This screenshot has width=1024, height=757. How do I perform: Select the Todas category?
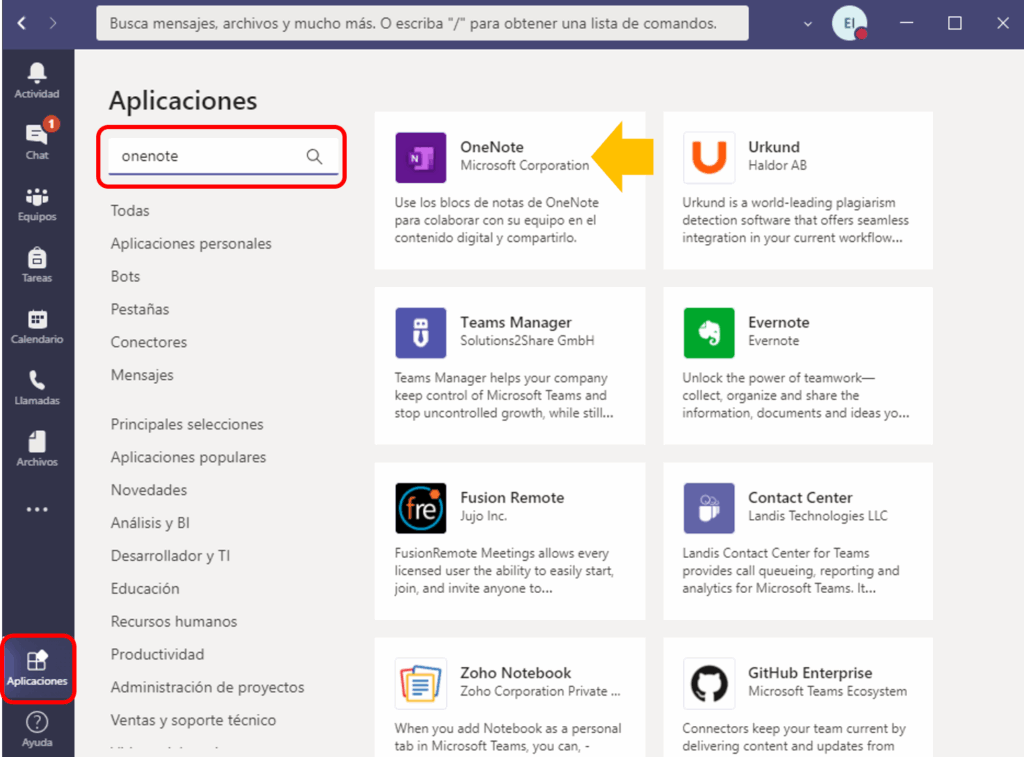pos(130,211)
